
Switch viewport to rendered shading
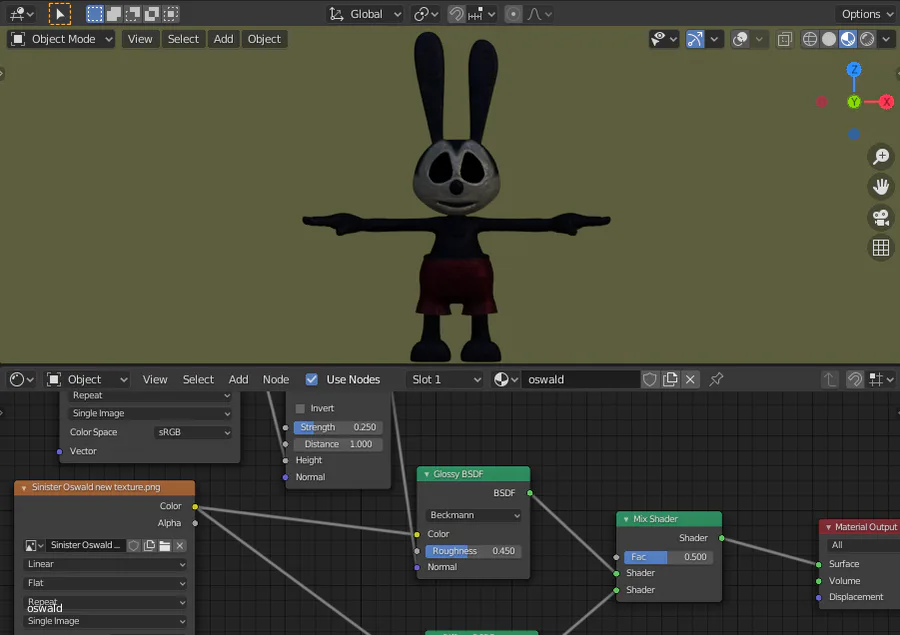(x=867, y=39)
